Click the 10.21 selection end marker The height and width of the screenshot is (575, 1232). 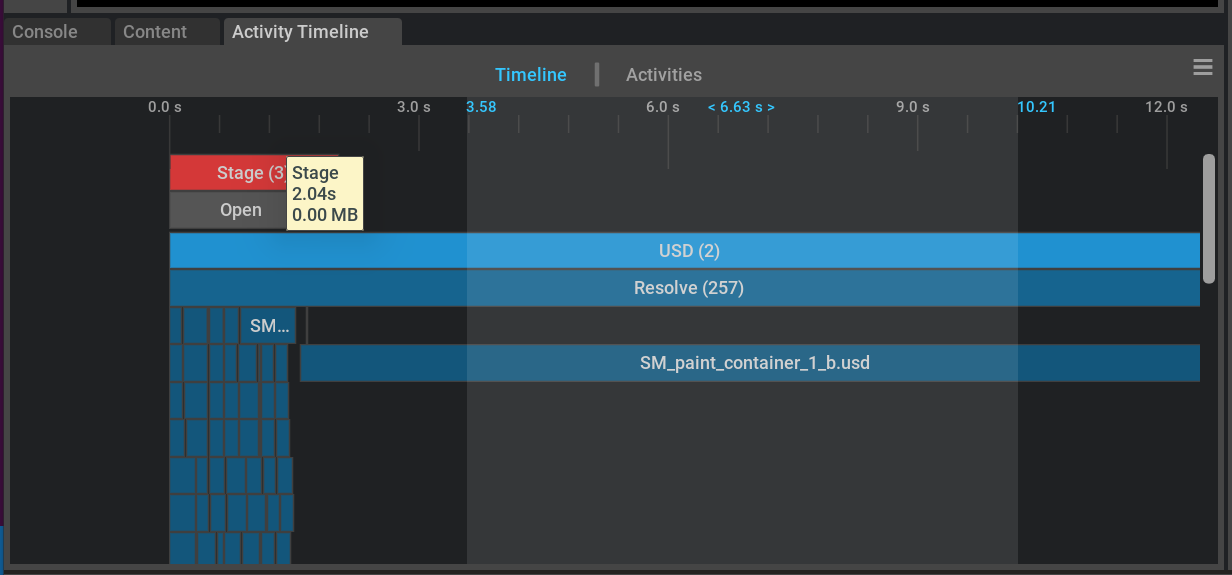point(1037,107)
